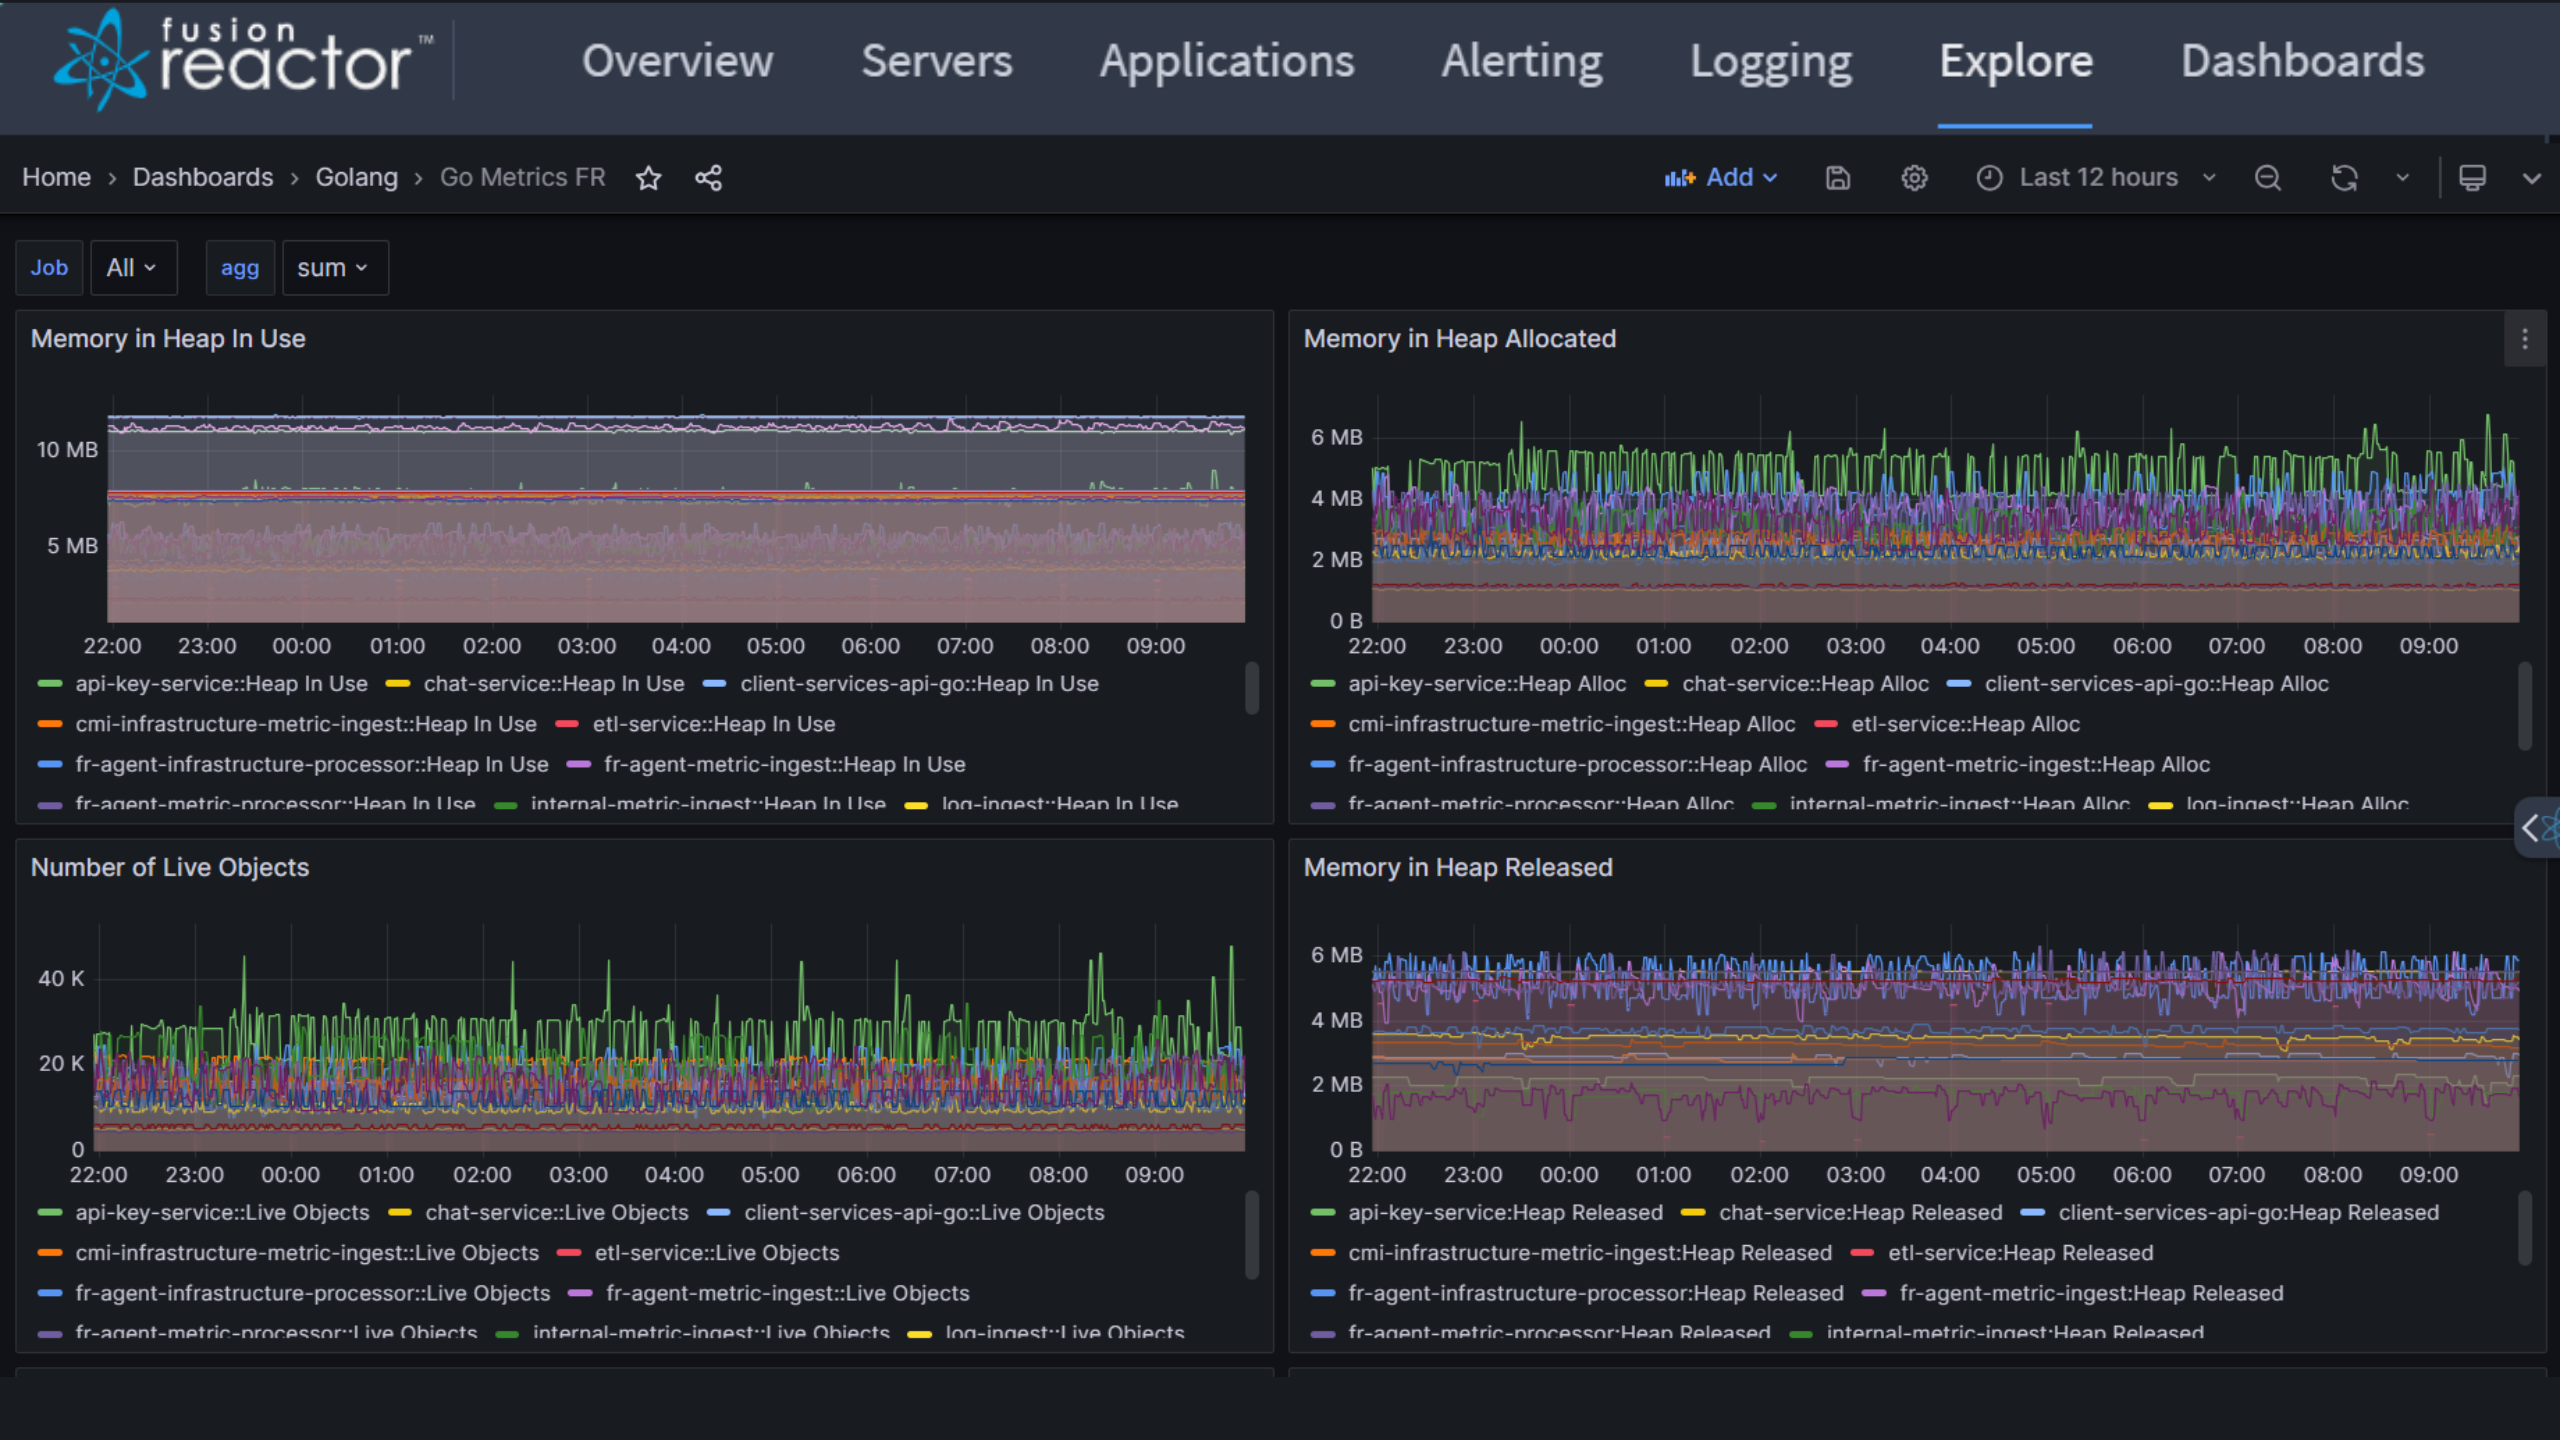2560x1440 pixels.
Task: Click the FusionReactor logo
Action: pyautogui.click(x=243, y=60)
